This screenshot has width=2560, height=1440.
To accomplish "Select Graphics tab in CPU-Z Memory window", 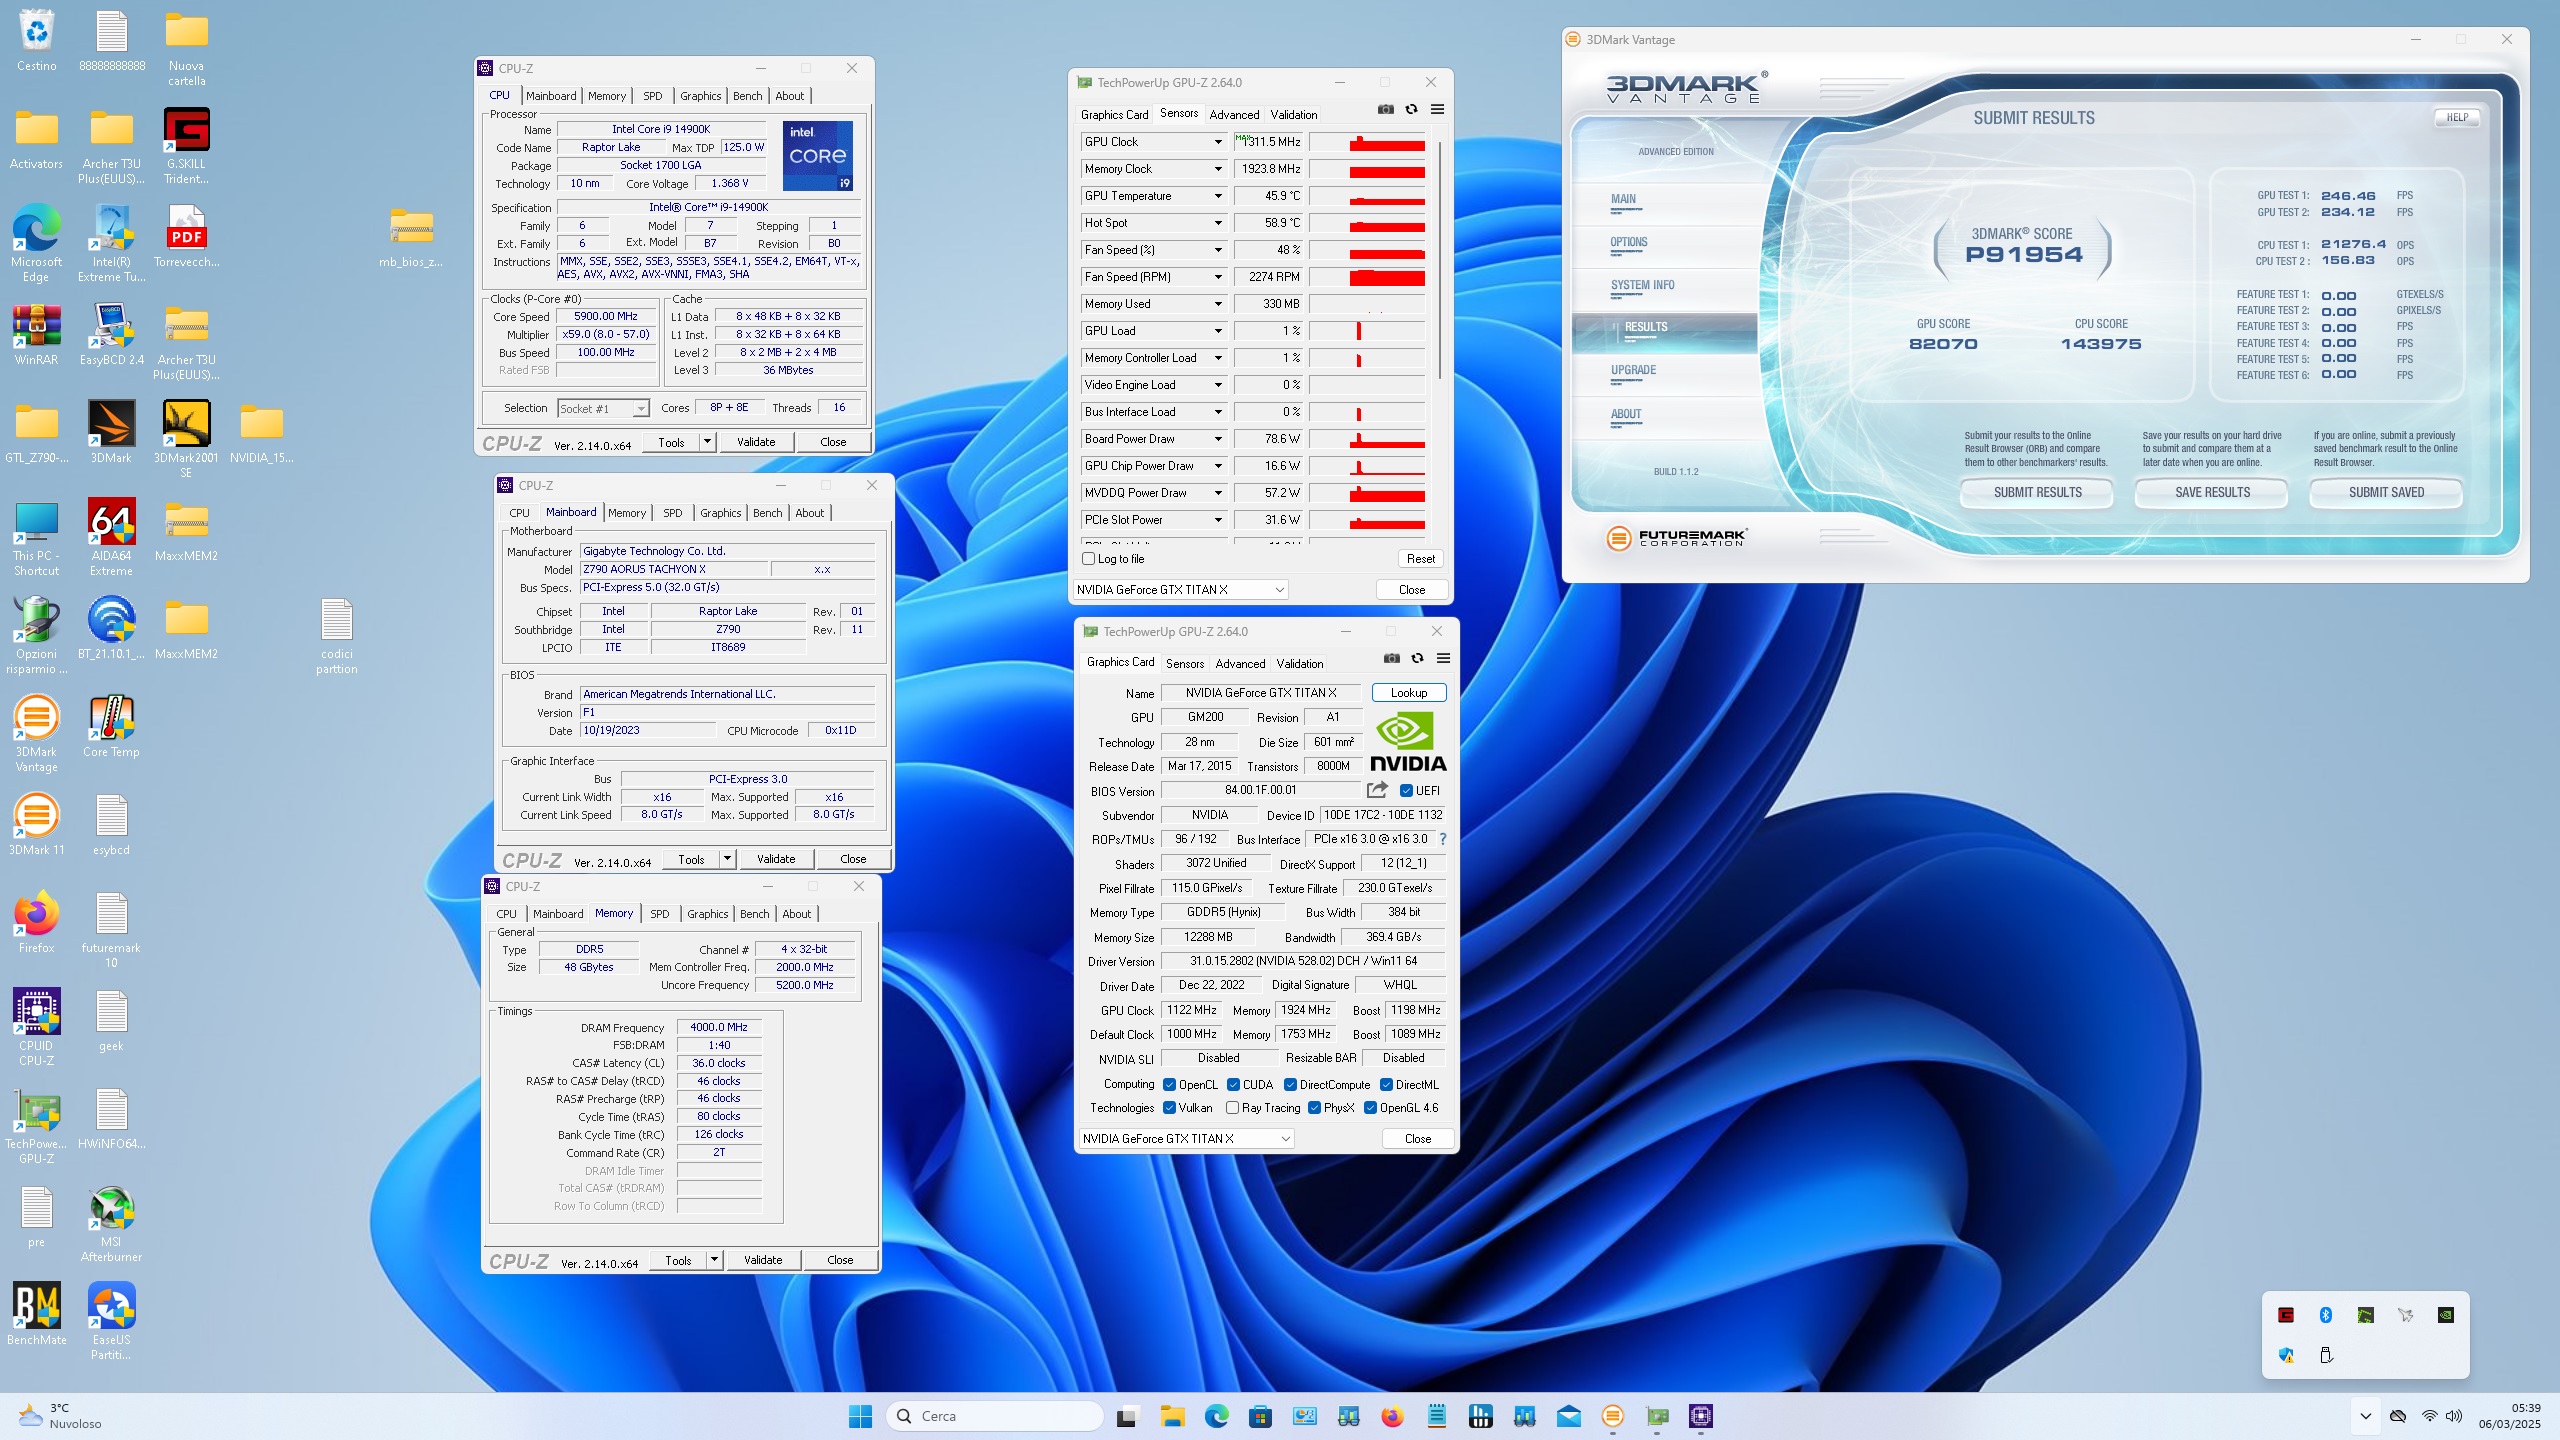I will pos(707,914).
